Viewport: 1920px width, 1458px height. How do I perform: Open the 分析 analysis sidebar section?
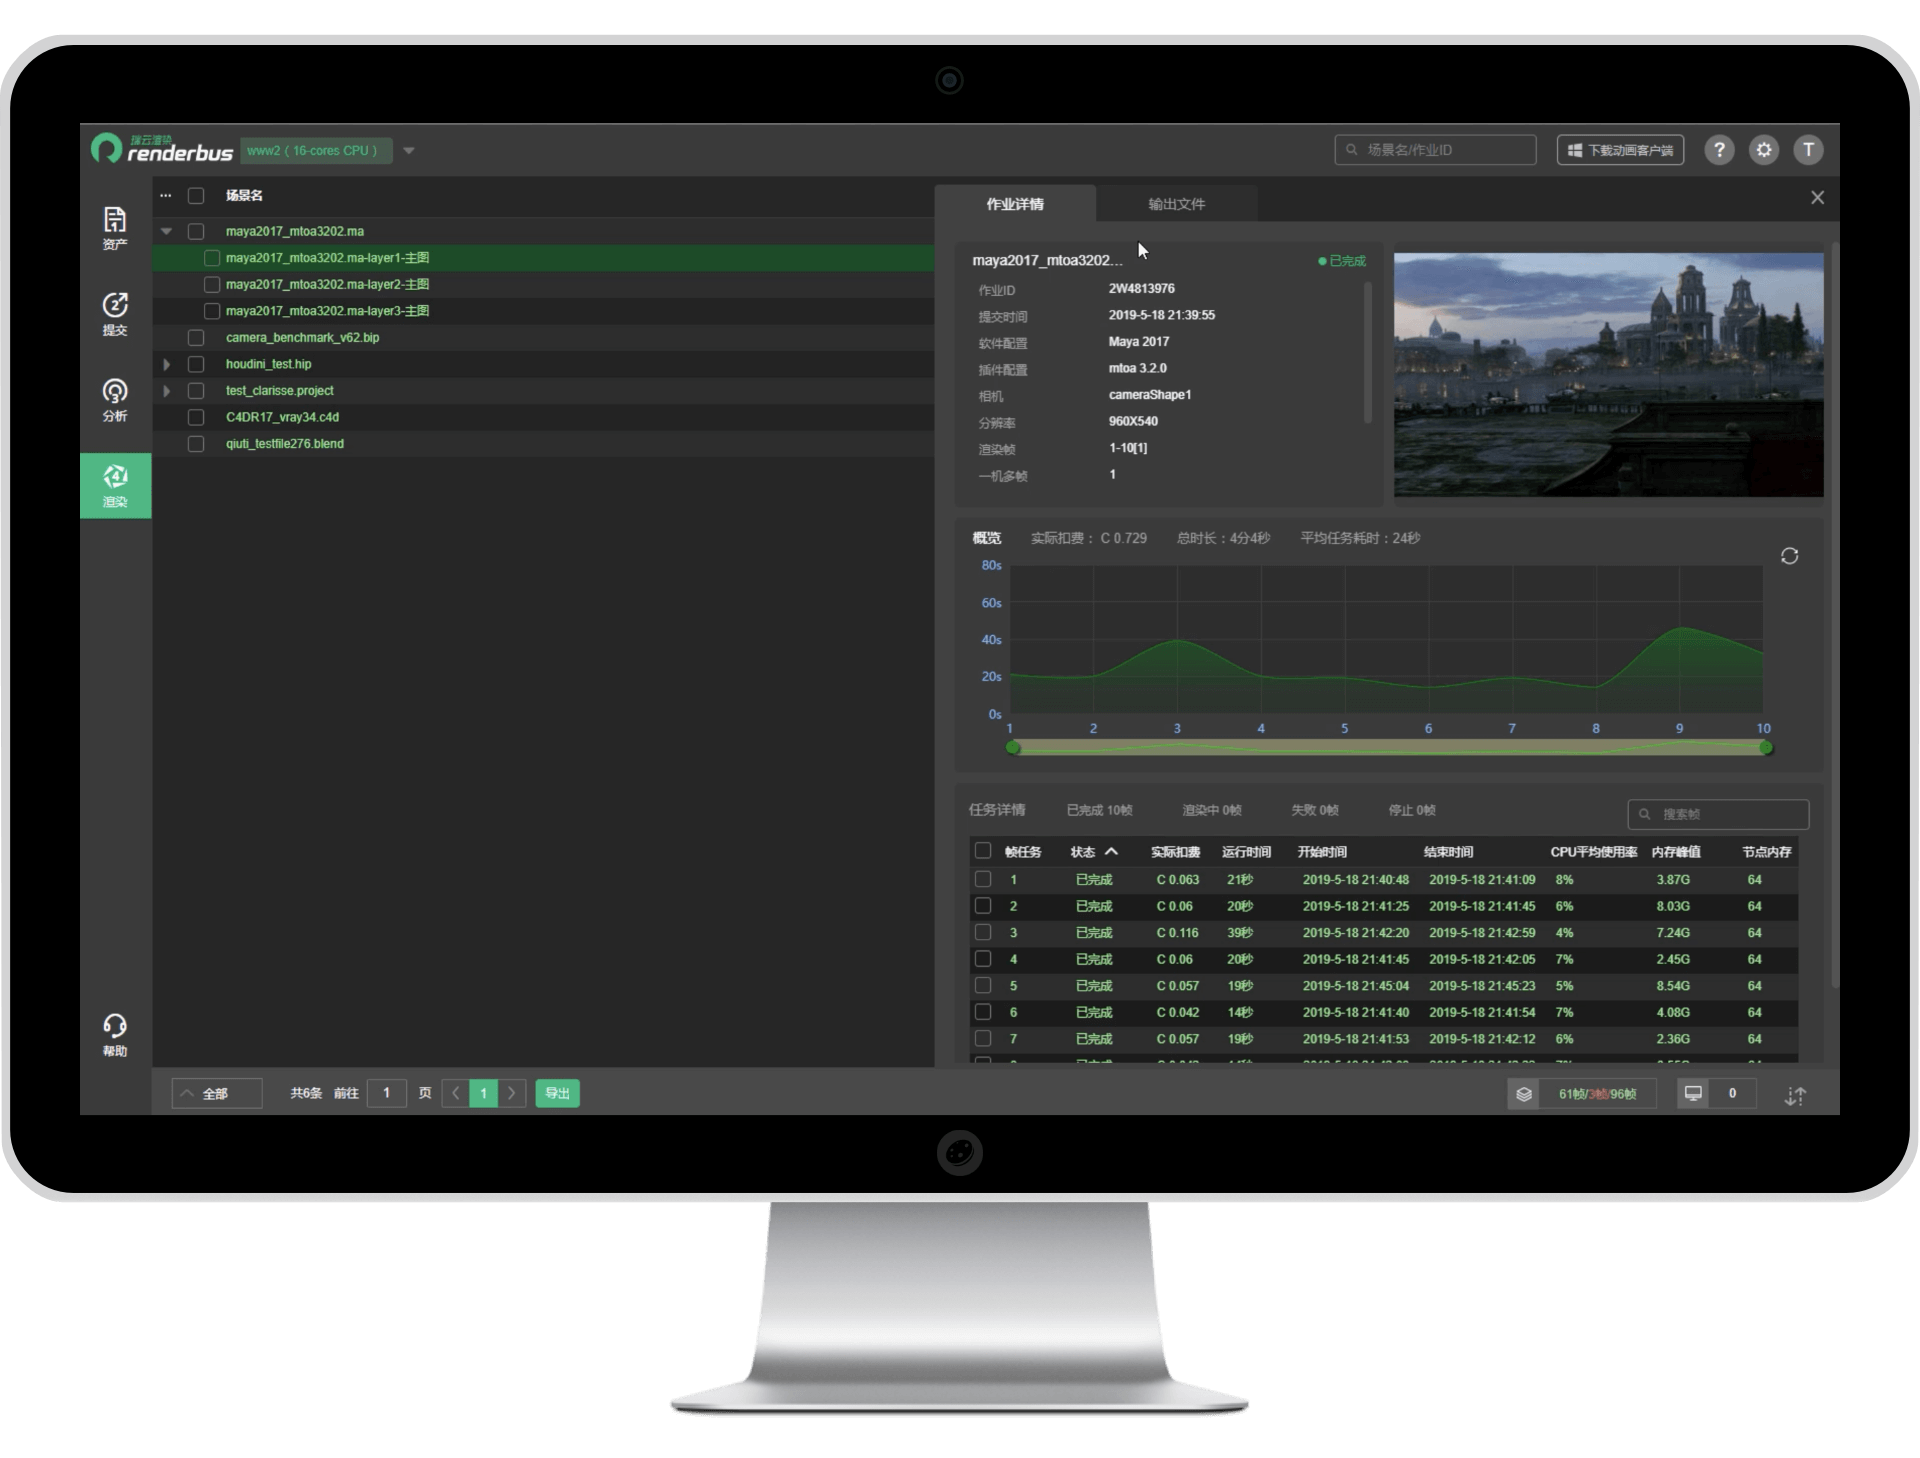point(115,400)
